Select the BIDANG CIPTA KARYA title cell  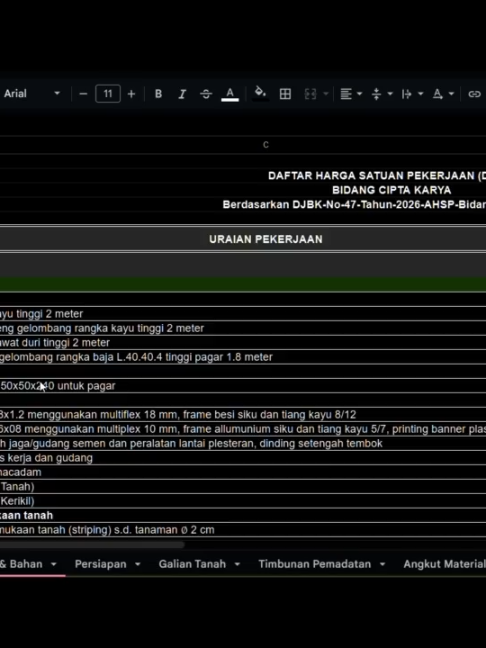tap(391, 190)
